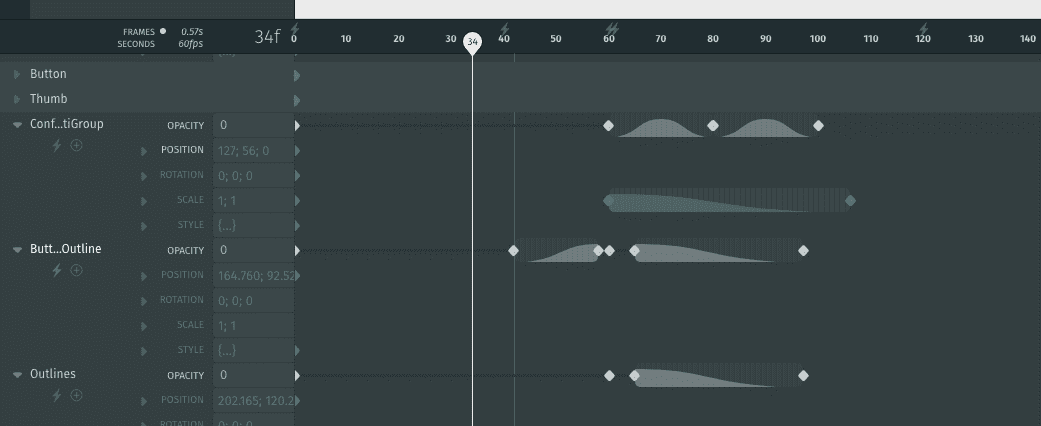Add property via plus icon under Butt...Outline
Image resolution: width=1041 pixels, height=426 pixels.
pos(76,270)
